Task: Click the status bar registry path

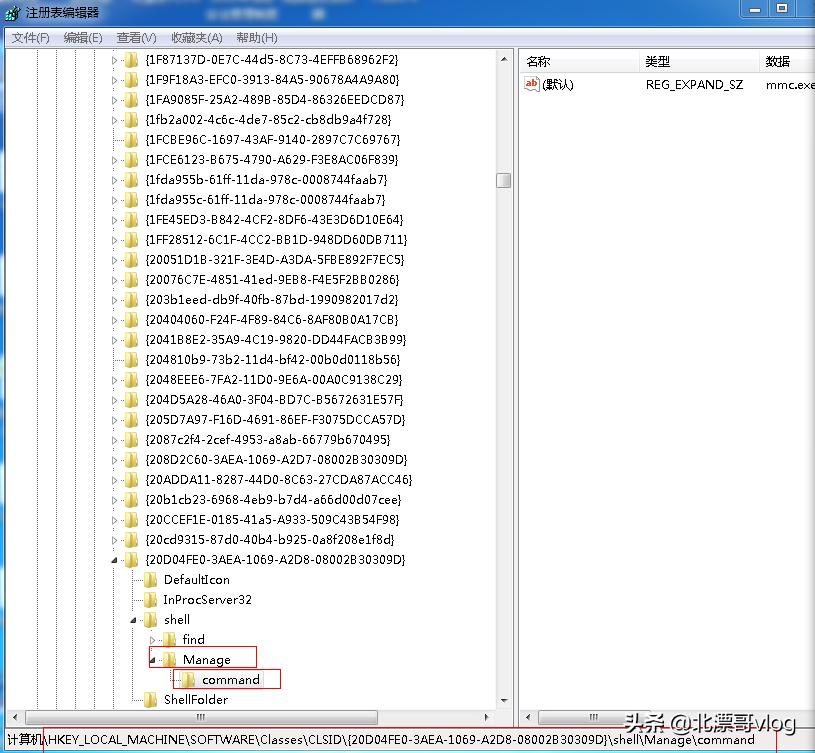Action: [380, 740]
